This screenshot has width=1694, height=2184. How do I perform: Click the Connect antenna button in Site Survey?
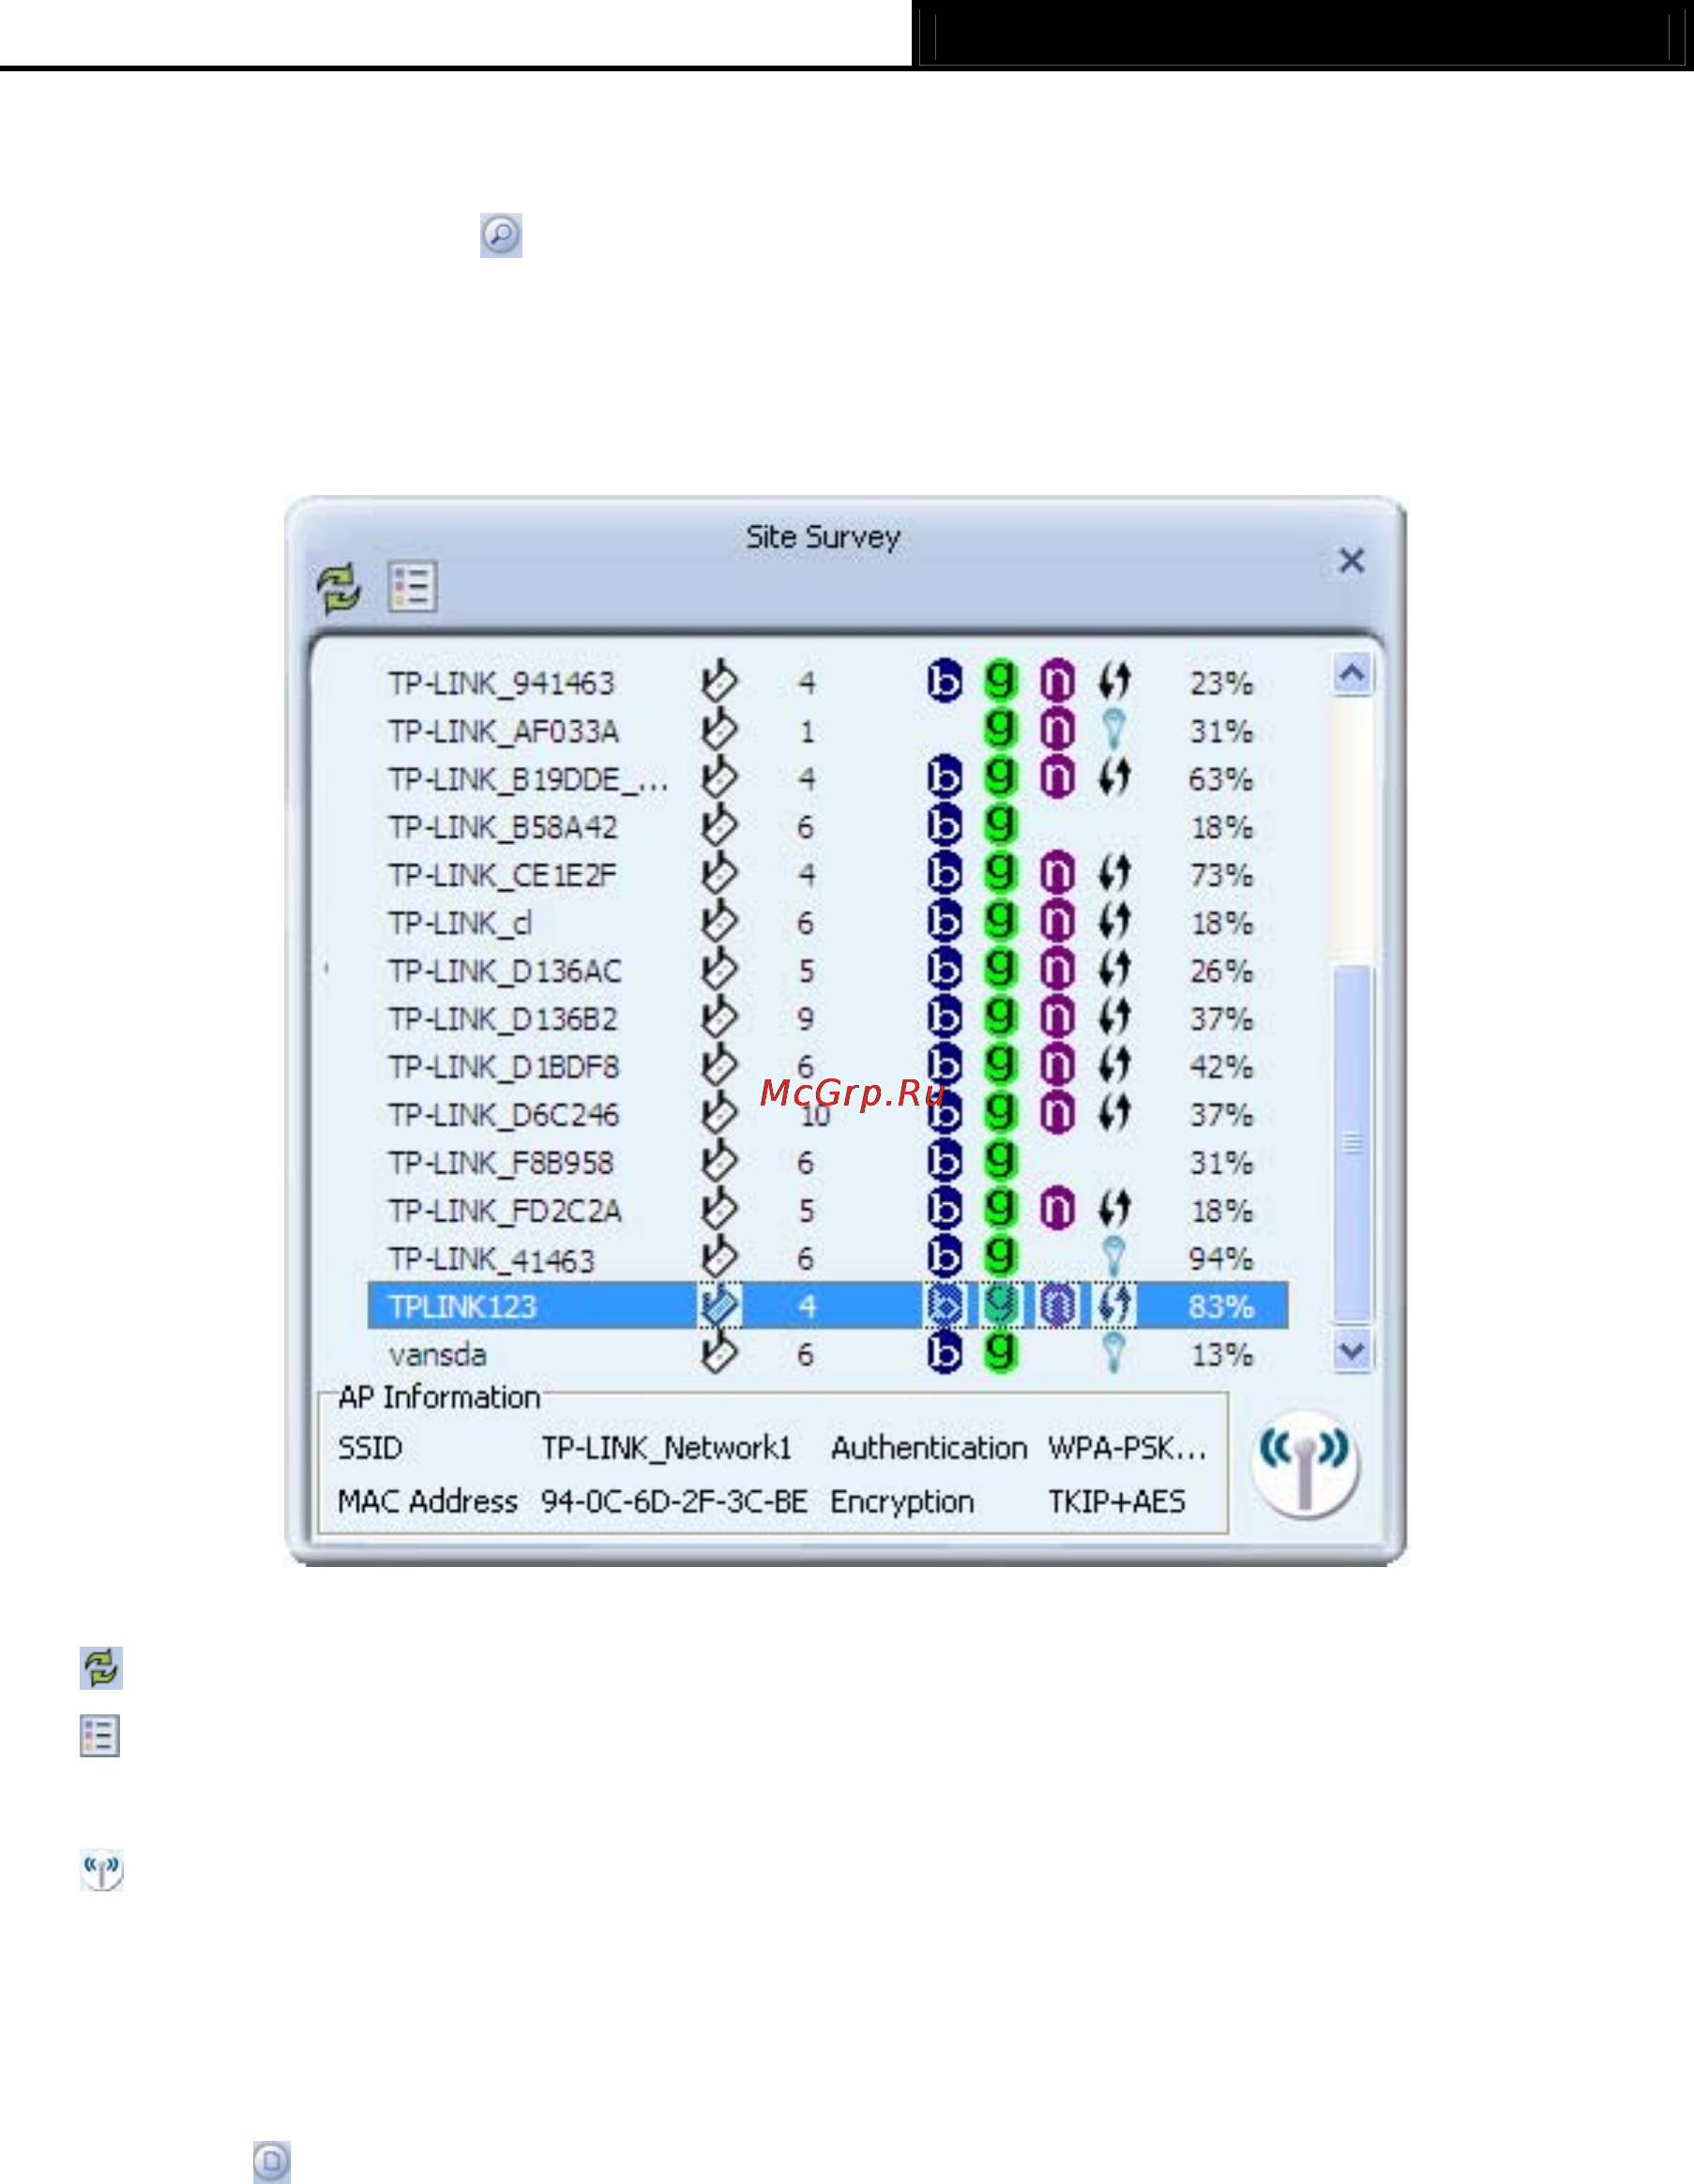tap(1305, 1463)
